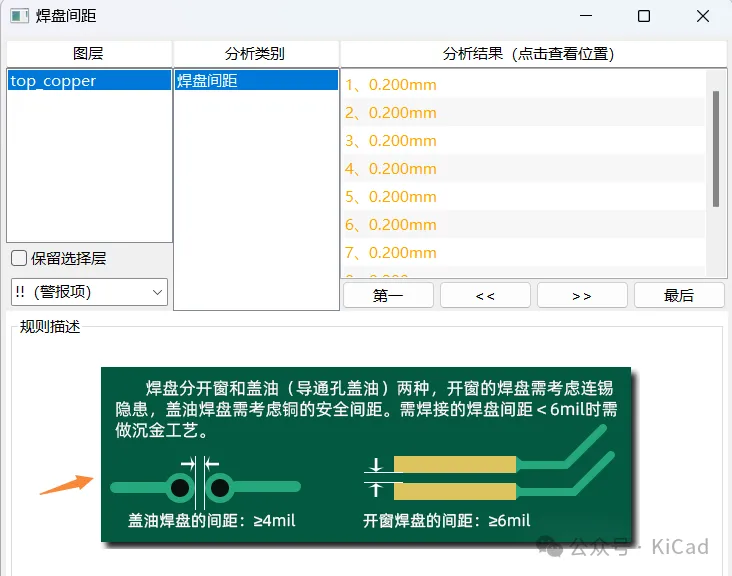This screenshot has width=732, height=576.
Task: Go to next result with >> button
Action: tap(582, 295)
